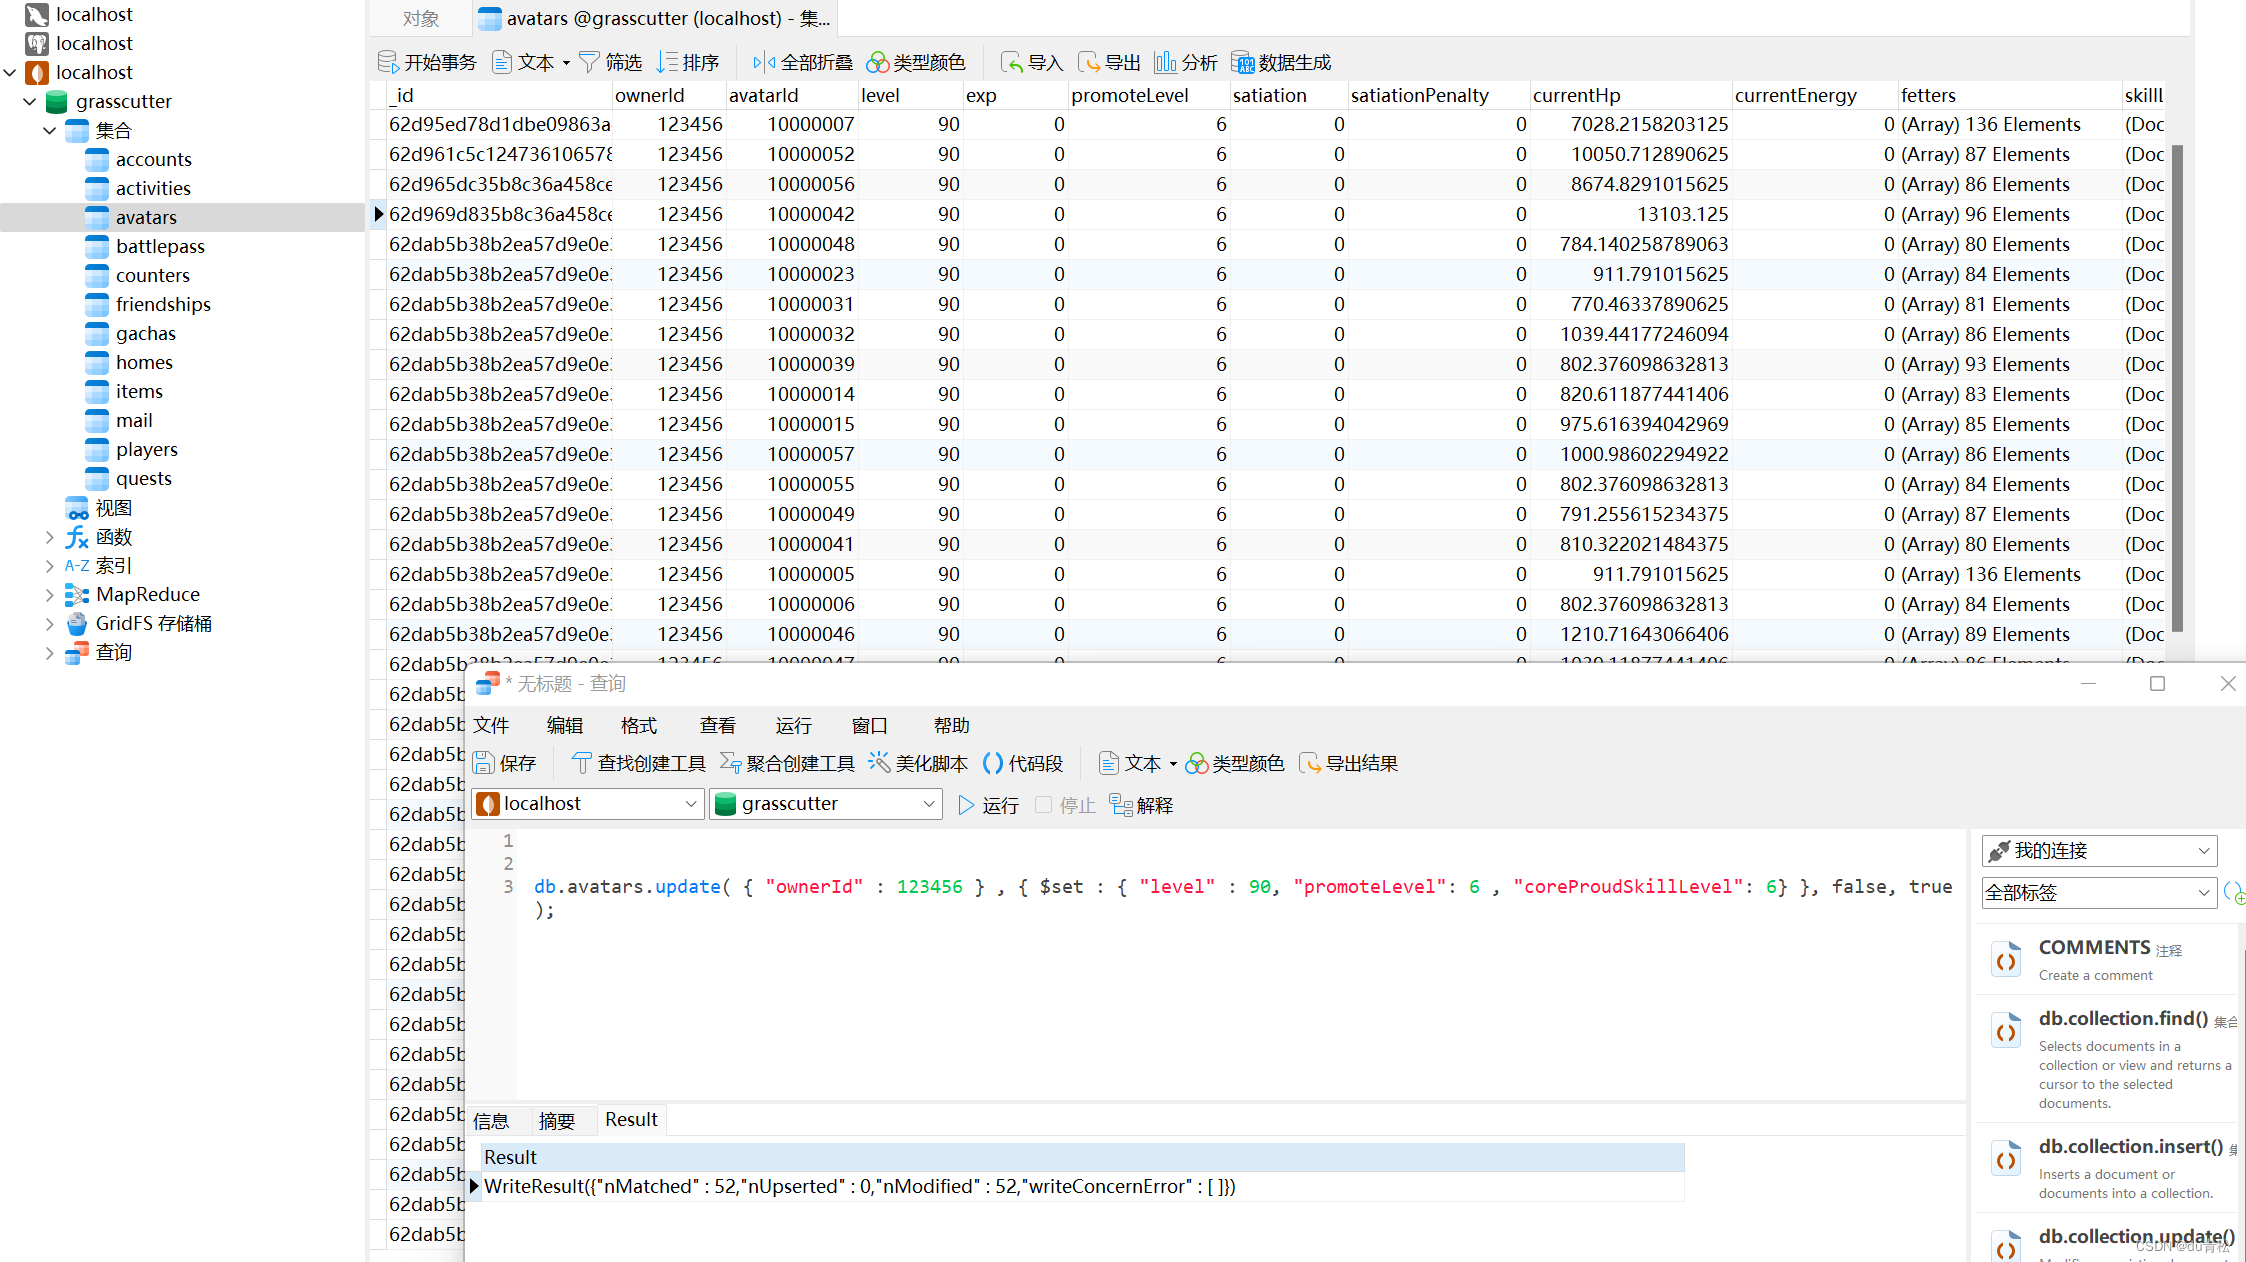Open the 查看 menu
This screenshot has width=2246, height=1262.
point(718,725)
